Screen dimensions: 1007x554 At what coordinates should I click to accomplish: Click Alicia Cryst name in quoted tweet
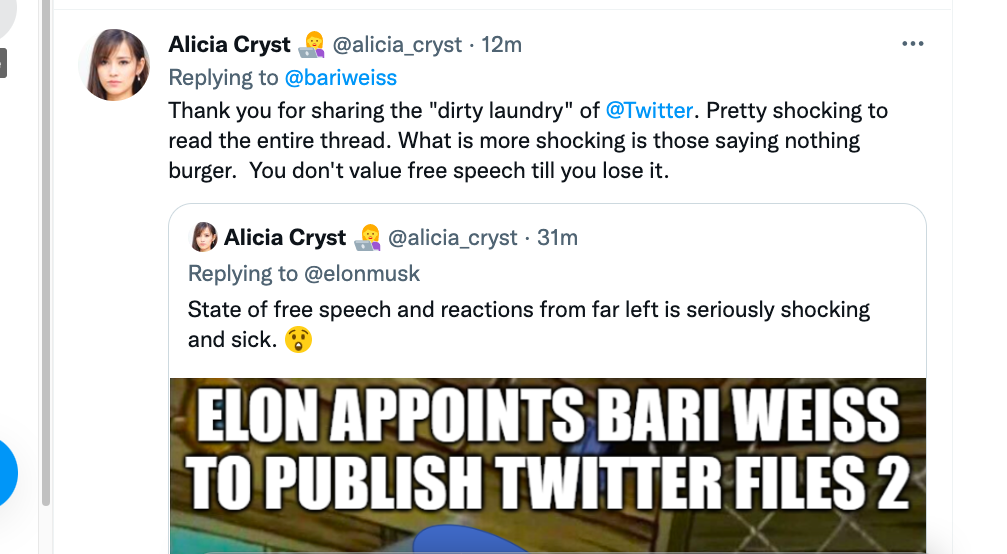[x=285, y=238]
